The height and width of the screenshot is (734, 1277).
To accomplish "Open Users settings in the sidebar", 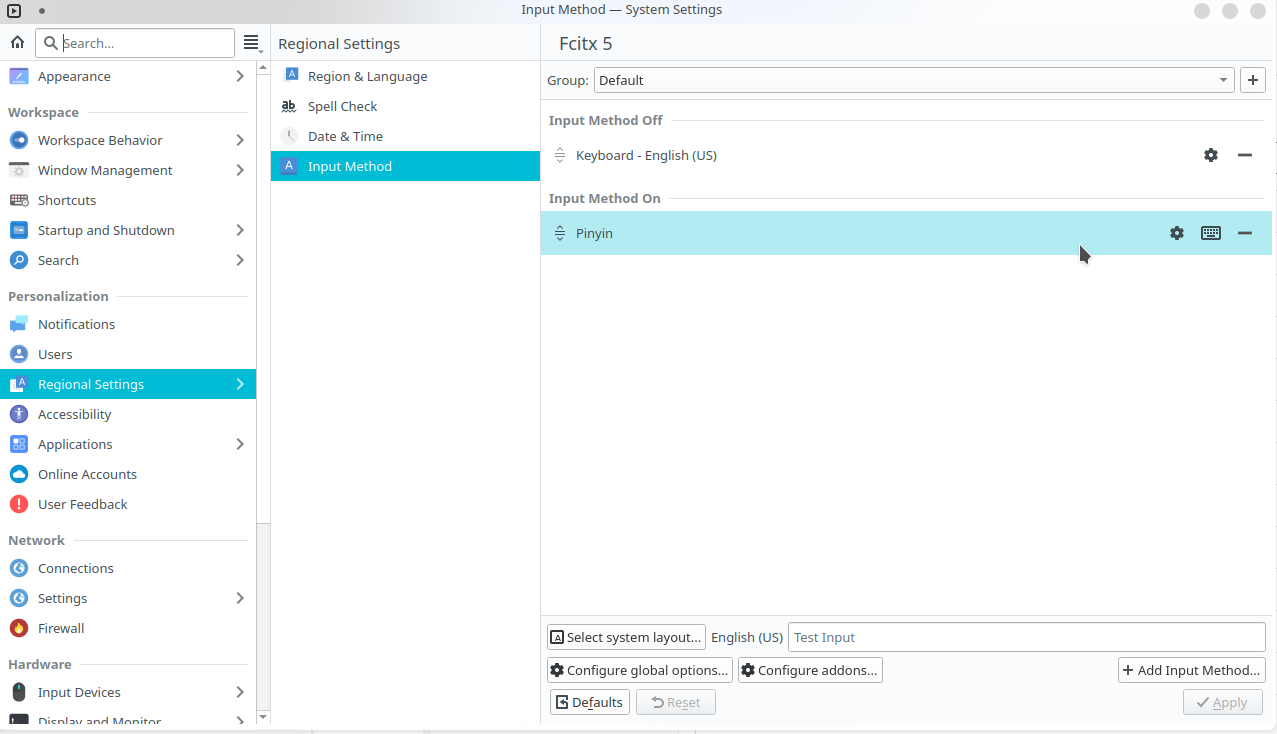I will [55, 354].
